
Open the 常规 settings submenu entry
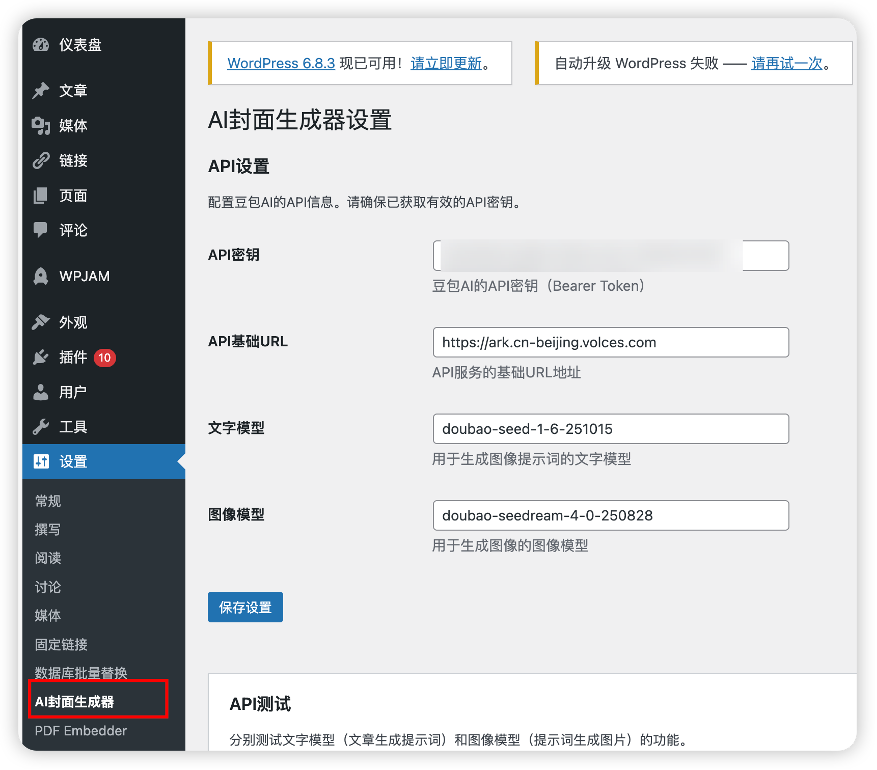pyautogui.click(x=47, y=500)
